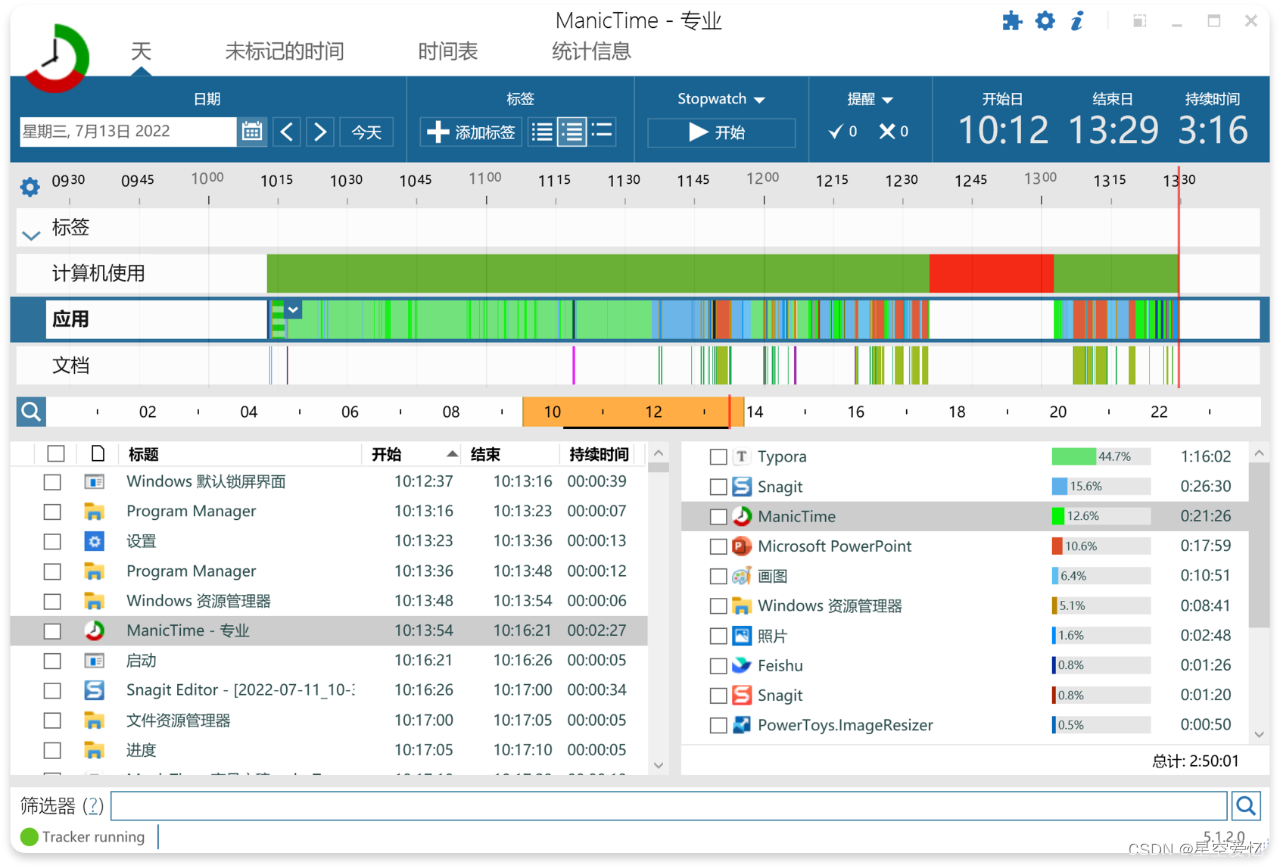Click the PowerToys.ImageResizer icon
The height and width of the screenshot is (868, 1280).
point(741,725)
